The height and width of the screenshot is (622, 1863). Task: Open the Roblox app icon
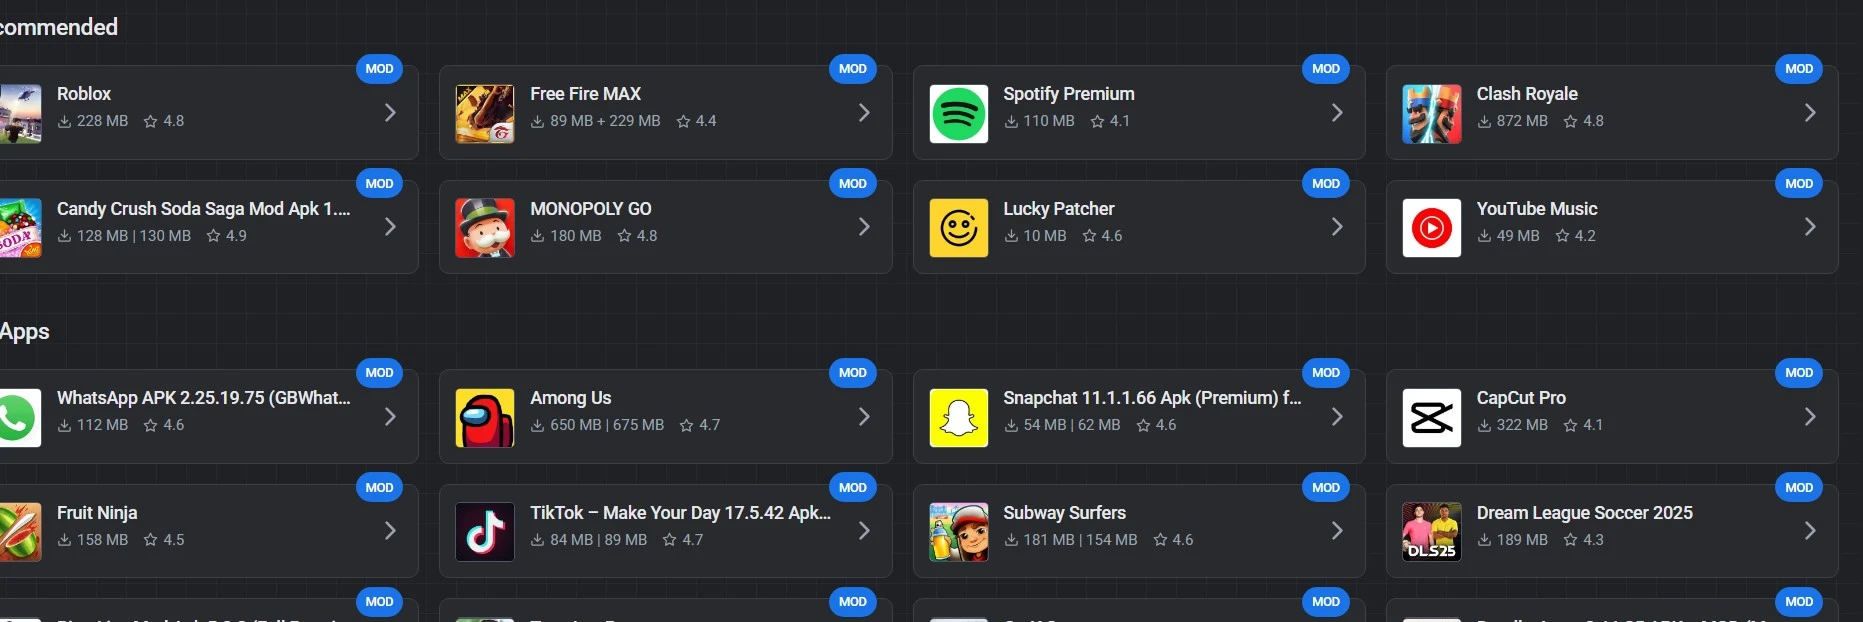[x=20, y=114]
